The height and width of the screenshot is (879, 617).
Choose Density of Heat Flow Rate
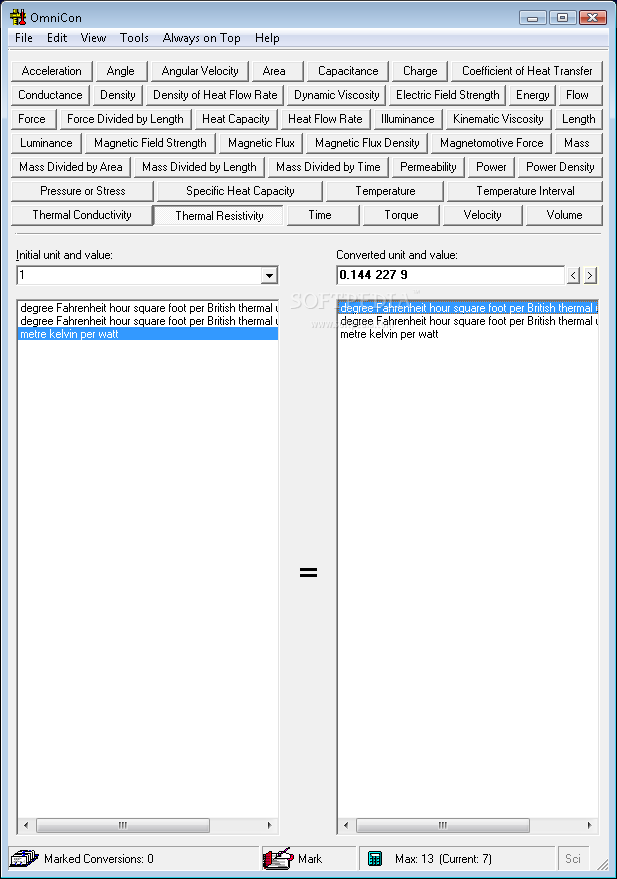[215, 95]
